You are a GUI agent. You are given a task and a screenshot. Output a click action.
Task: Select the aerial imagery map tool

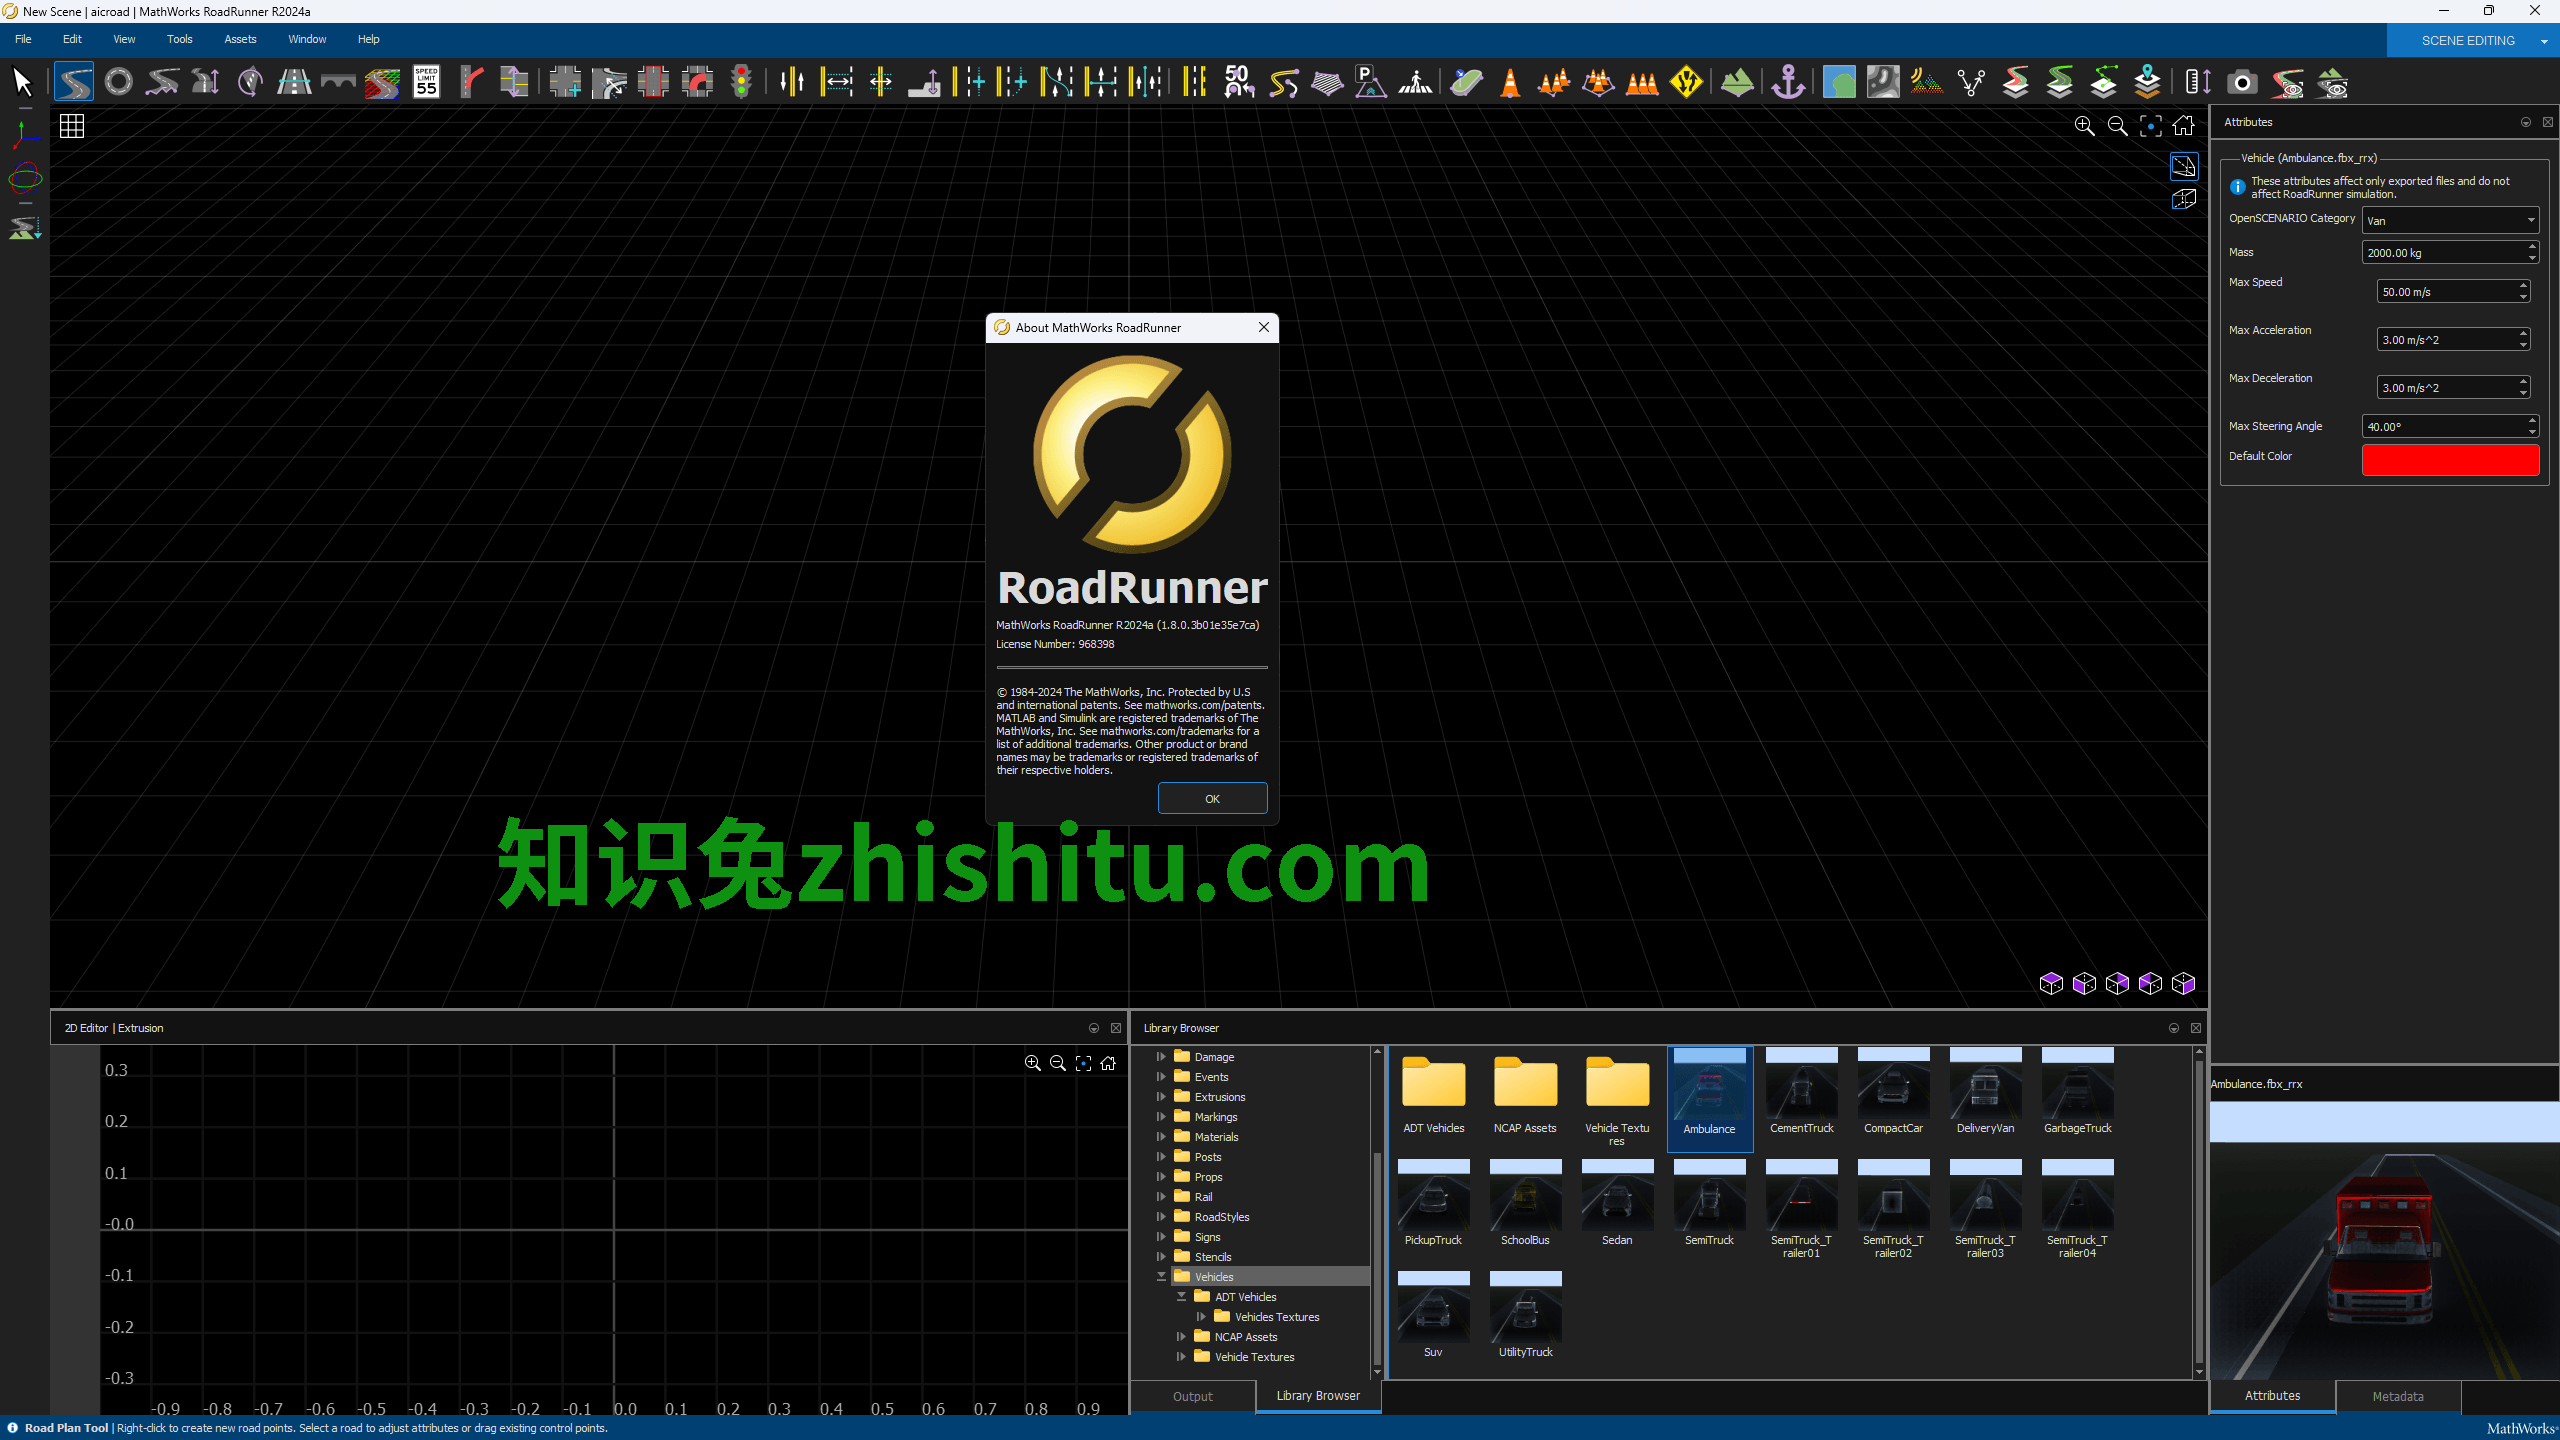pyautogui.click(x=1838, y=82)
